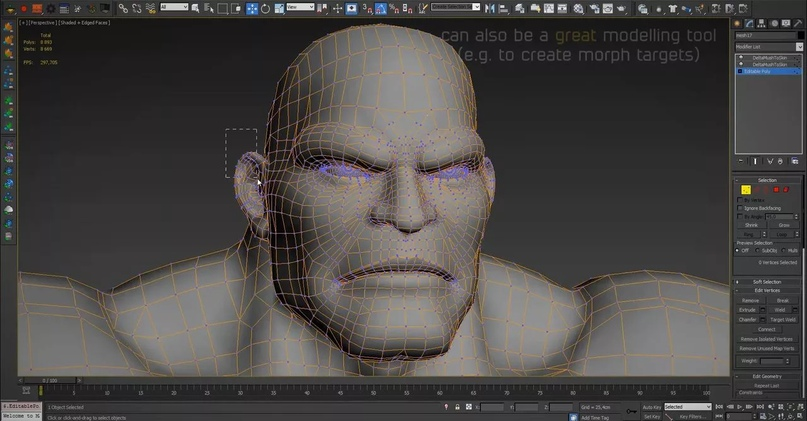The height and width of the screenshot is (421, 807).
Task: Toggle the 3D Snaps icon
Action: pos(367,8)
